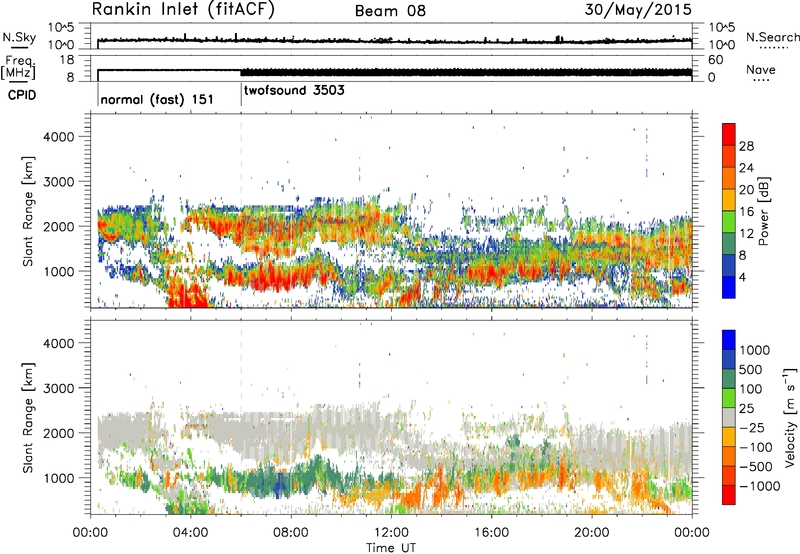Screen dimensions: 800x554
Task: Click the date '30/May/2015'
Action: [x=638, y=10]
